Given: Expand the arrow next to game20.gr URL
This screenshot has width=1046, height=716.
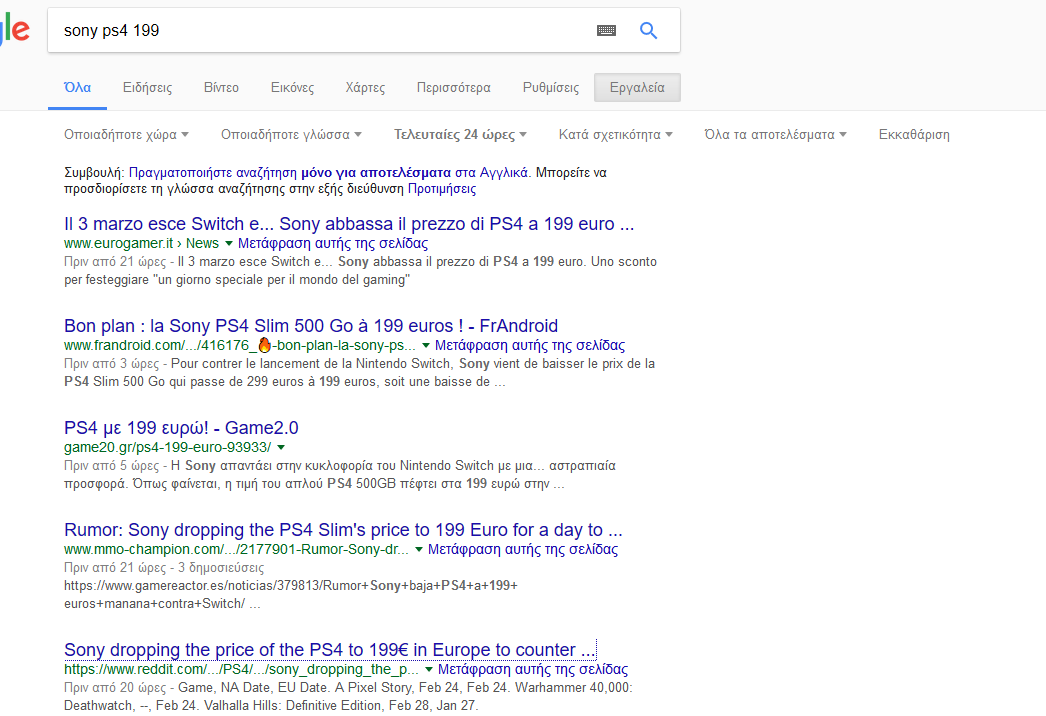Looking at the screenshot, I should click(x=281, y=448).
